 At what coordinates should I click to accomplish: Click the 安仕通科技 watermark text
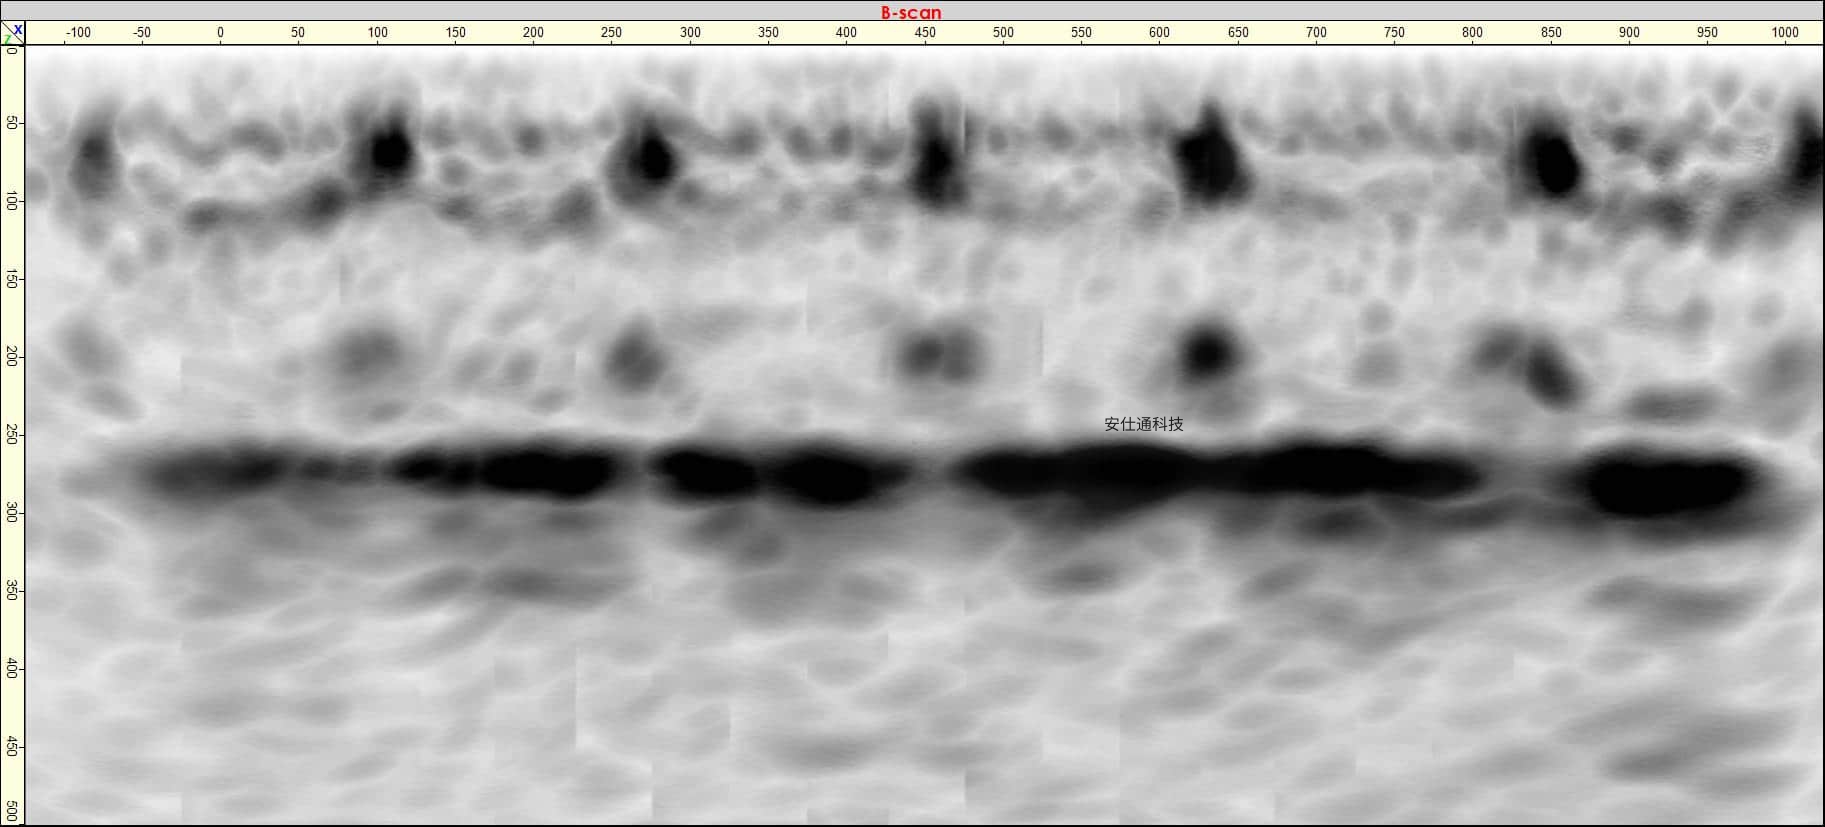point(1143,424)
